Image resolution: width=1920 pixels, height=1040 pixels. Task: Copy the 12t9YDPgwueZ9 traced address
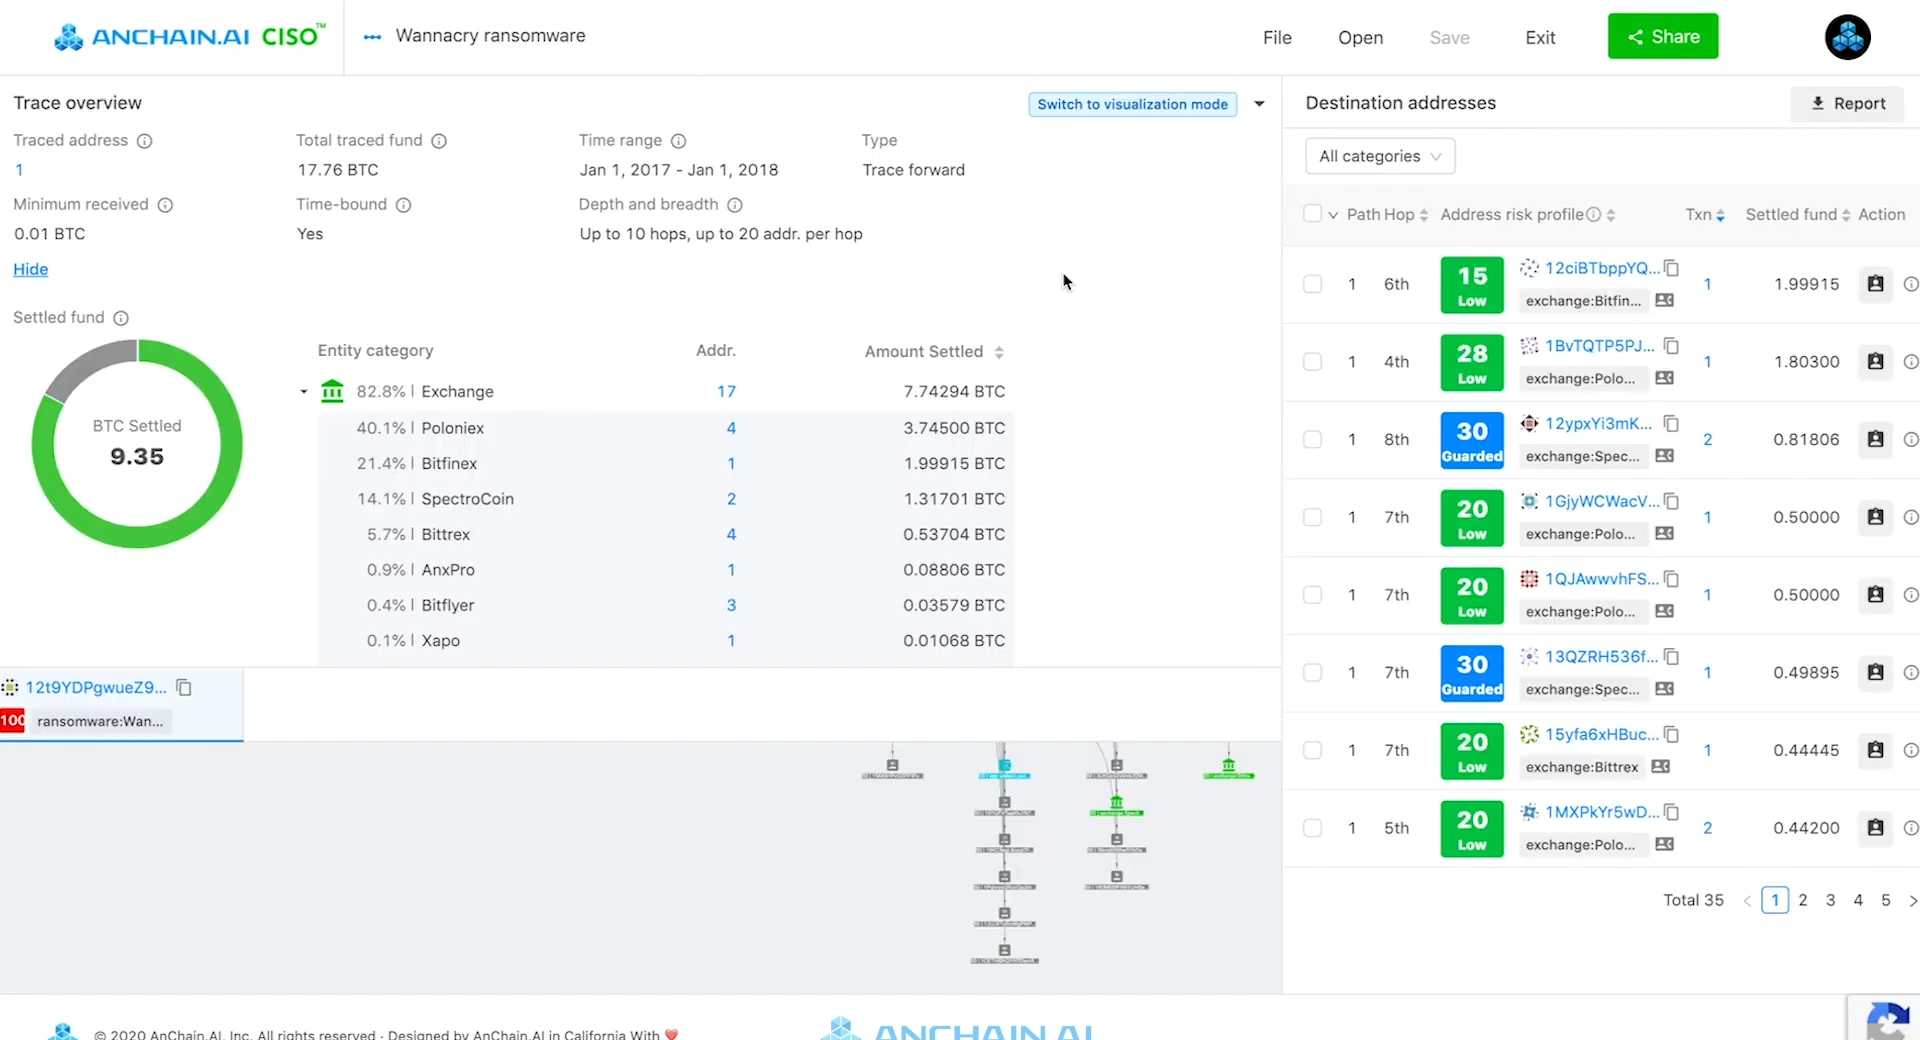tap(184, 687)
